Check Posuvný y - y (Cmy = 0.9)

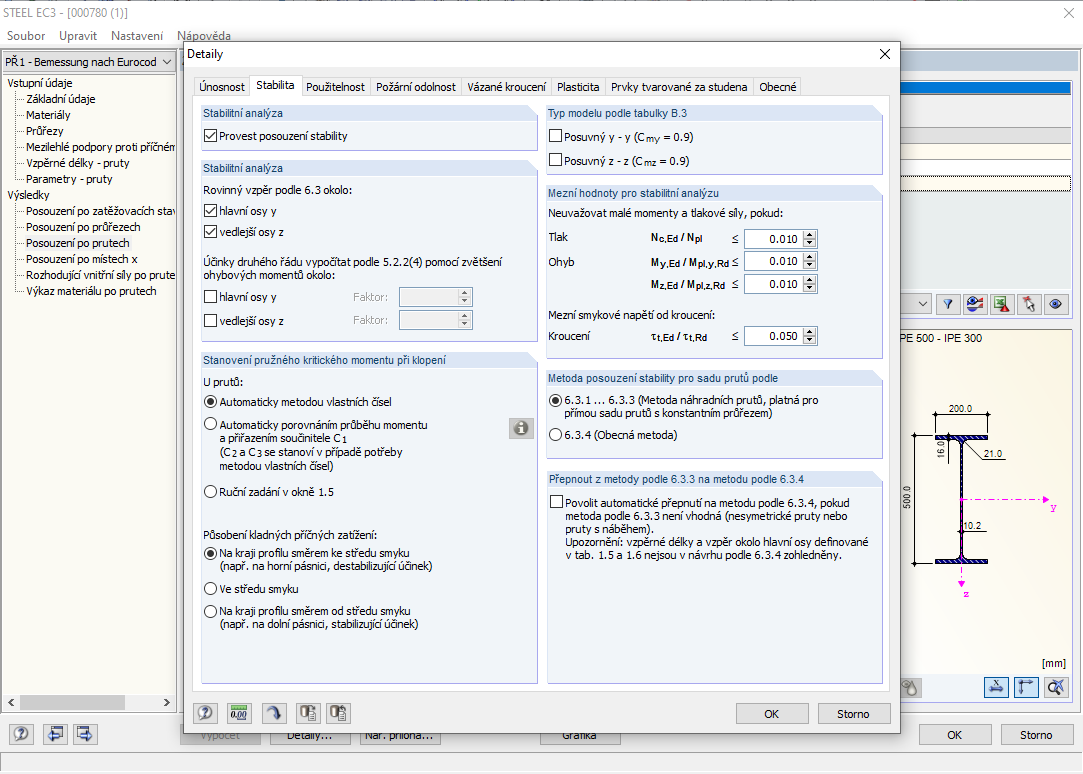tap(555, 137)
